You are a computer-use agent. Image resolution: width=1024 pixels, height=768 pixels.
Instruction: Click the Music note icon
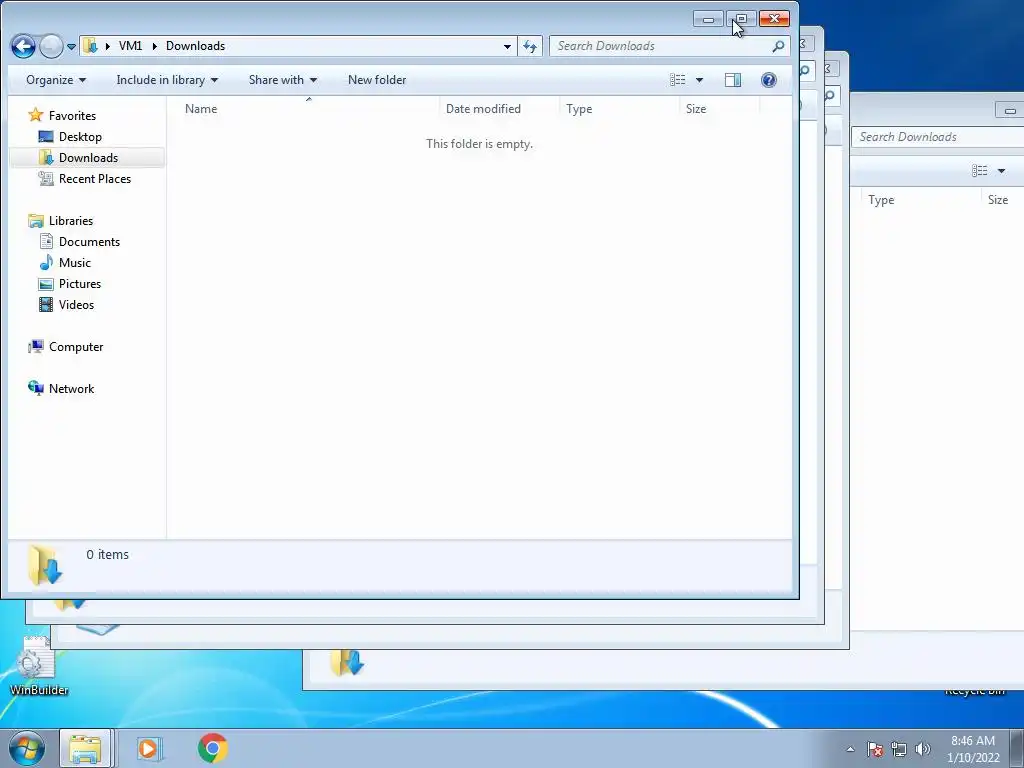(x=46, y=263)
